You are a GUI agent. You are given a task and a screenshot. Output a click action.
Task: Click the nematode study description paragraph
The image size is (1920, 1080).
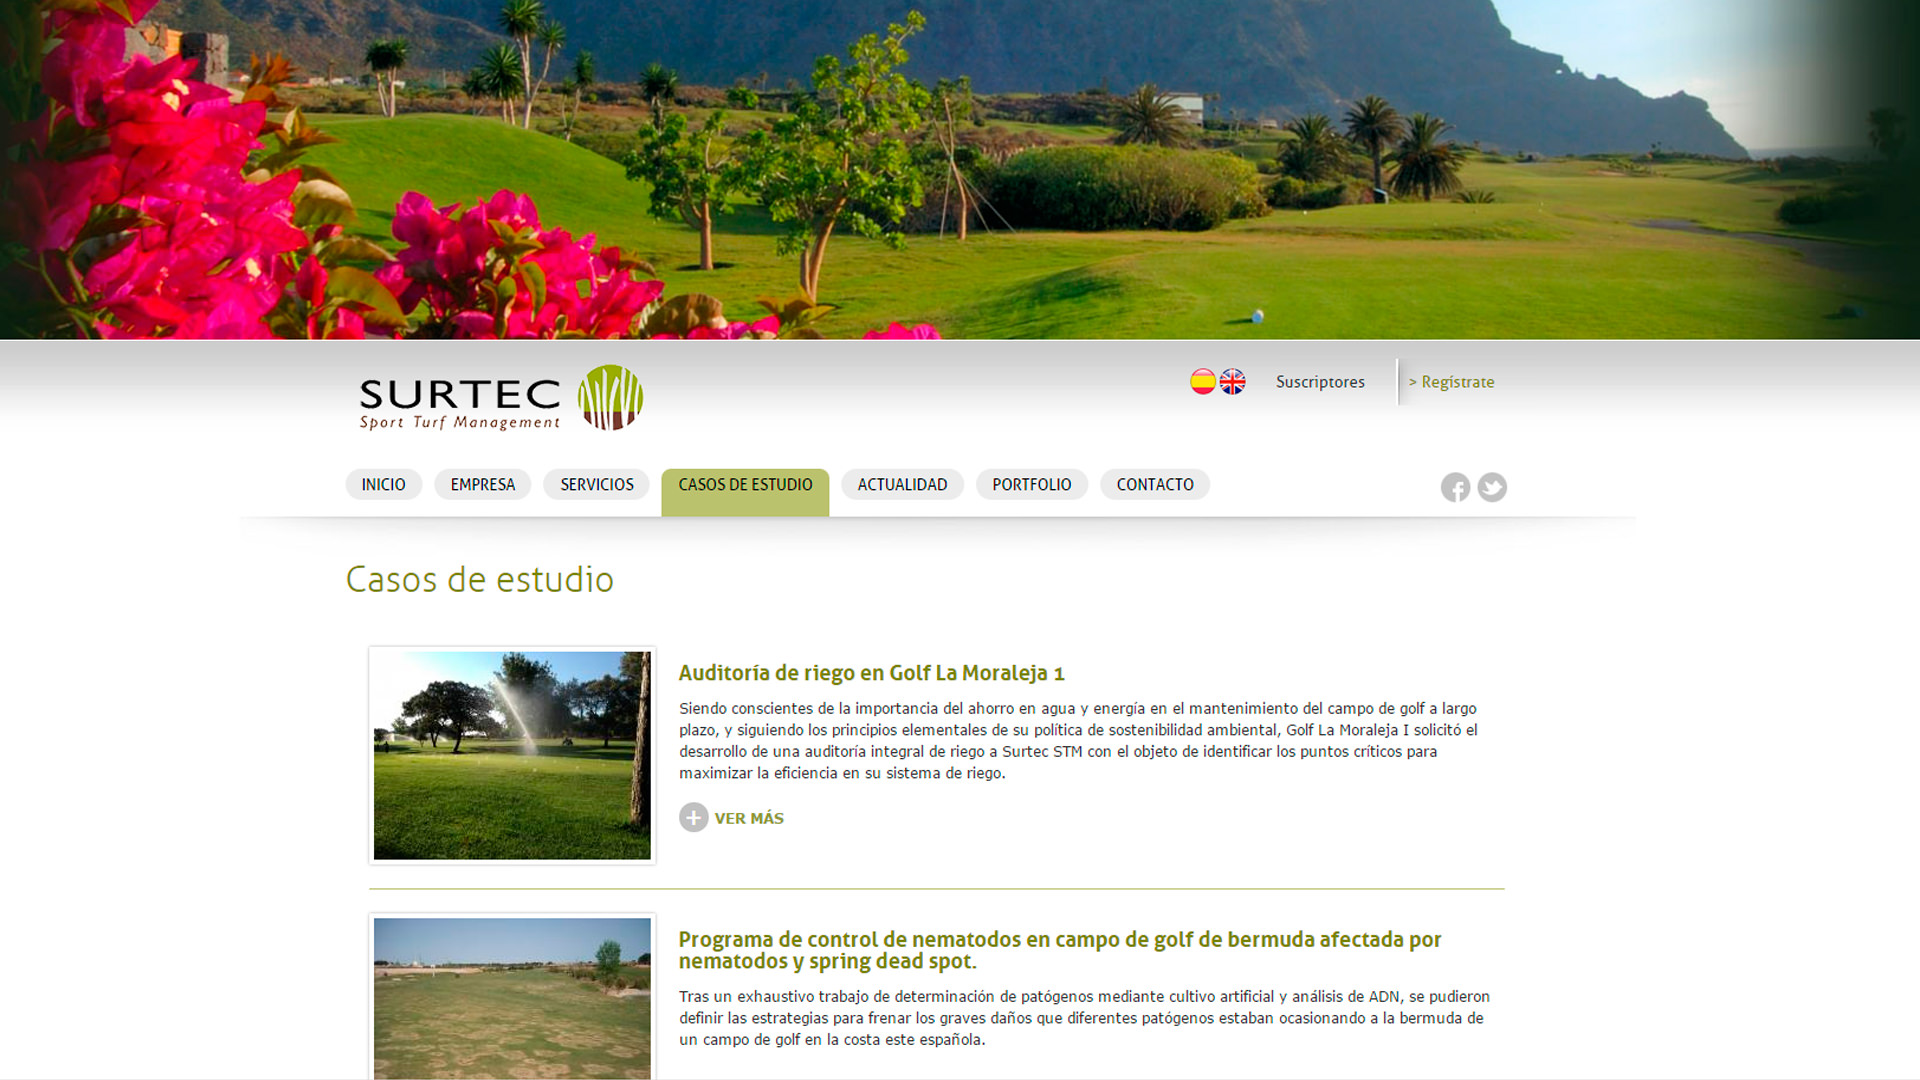1084,1018
